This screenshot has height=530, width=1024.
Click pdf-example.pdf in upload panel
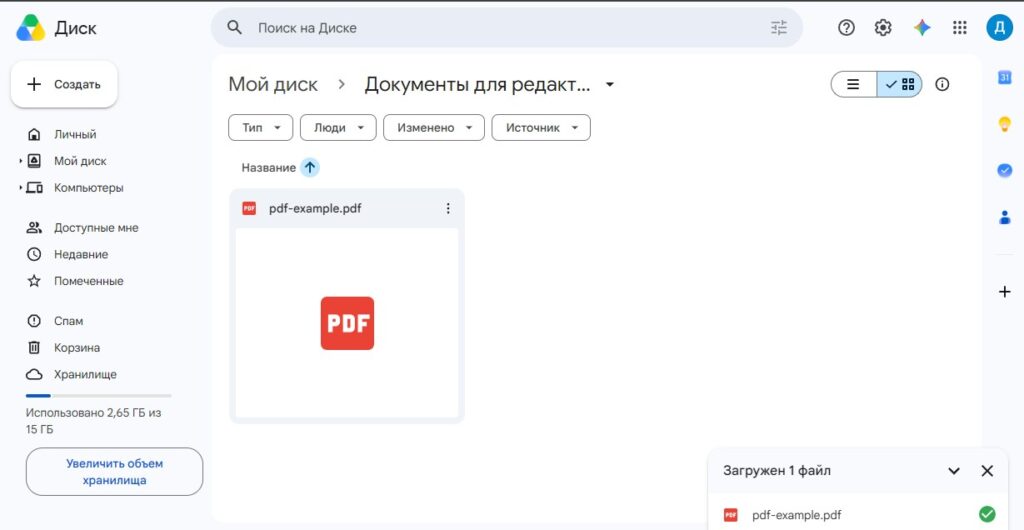[x=796, y=515]
